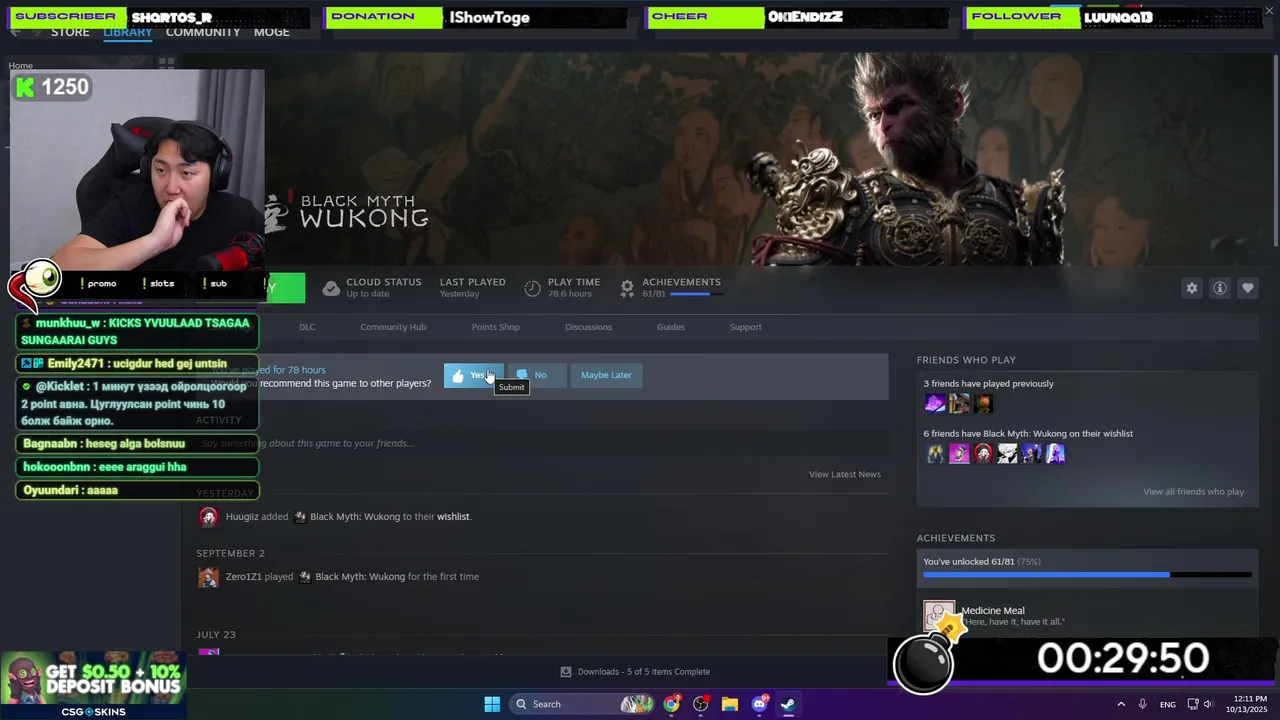
Task: Open the taskbar clock and date
Action: 1250,704
